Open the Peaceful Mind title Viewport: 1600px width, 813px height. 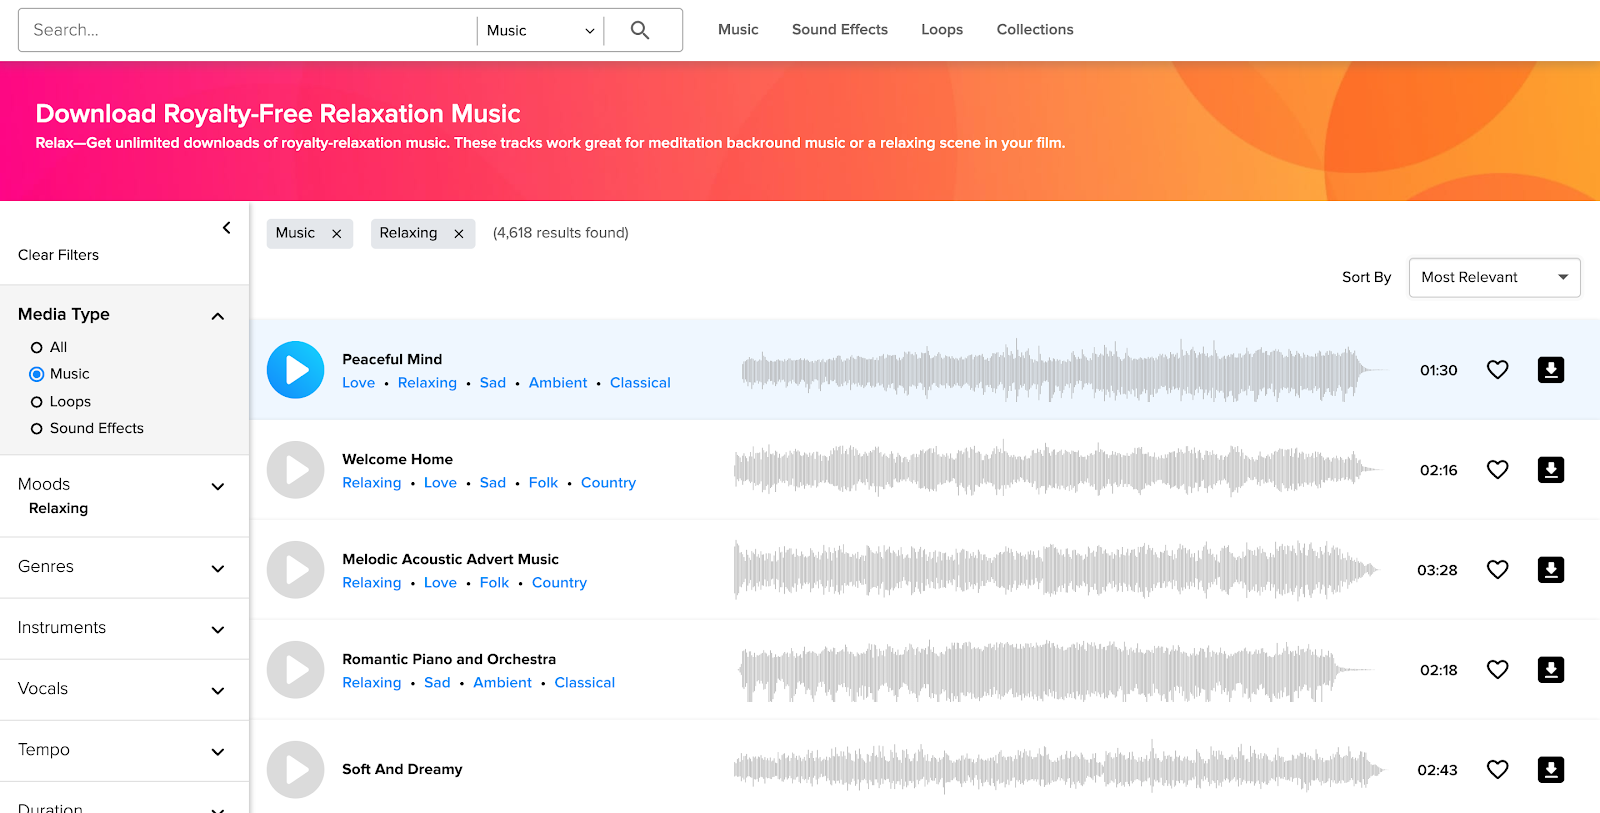[x=392, y=359]
